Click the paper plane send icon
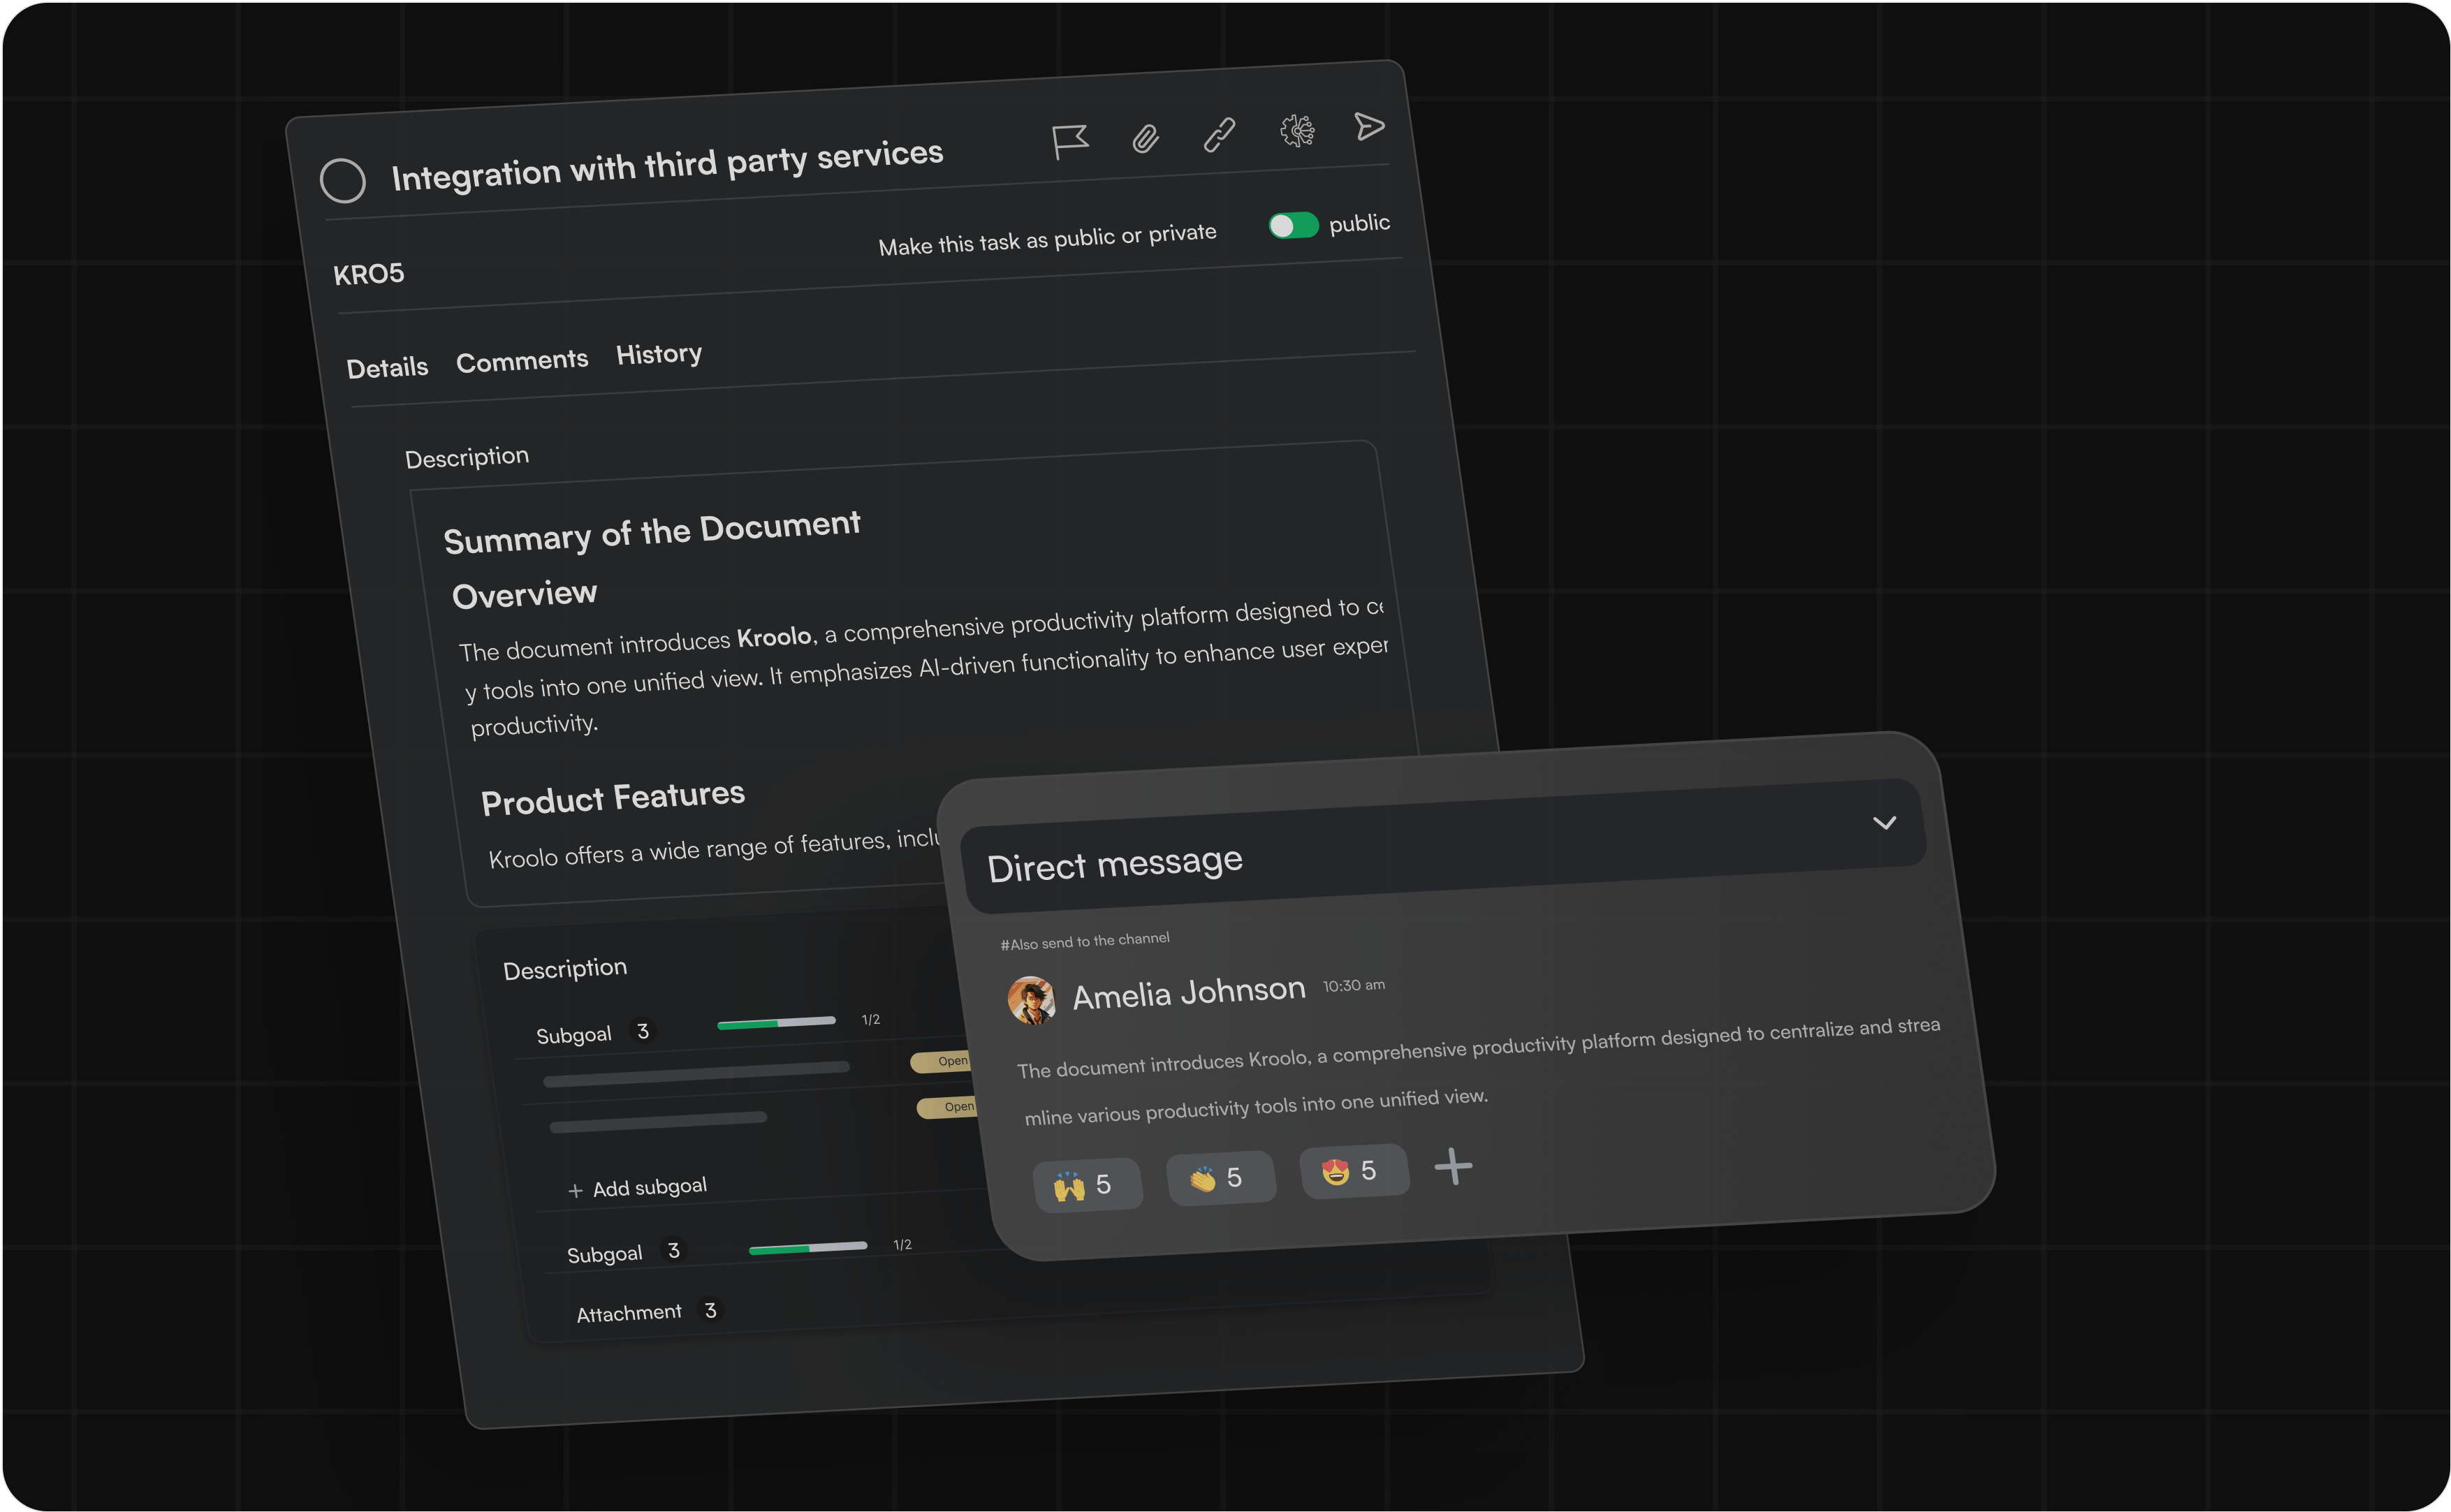The image size is (2451, 1512). [1369, 126]
